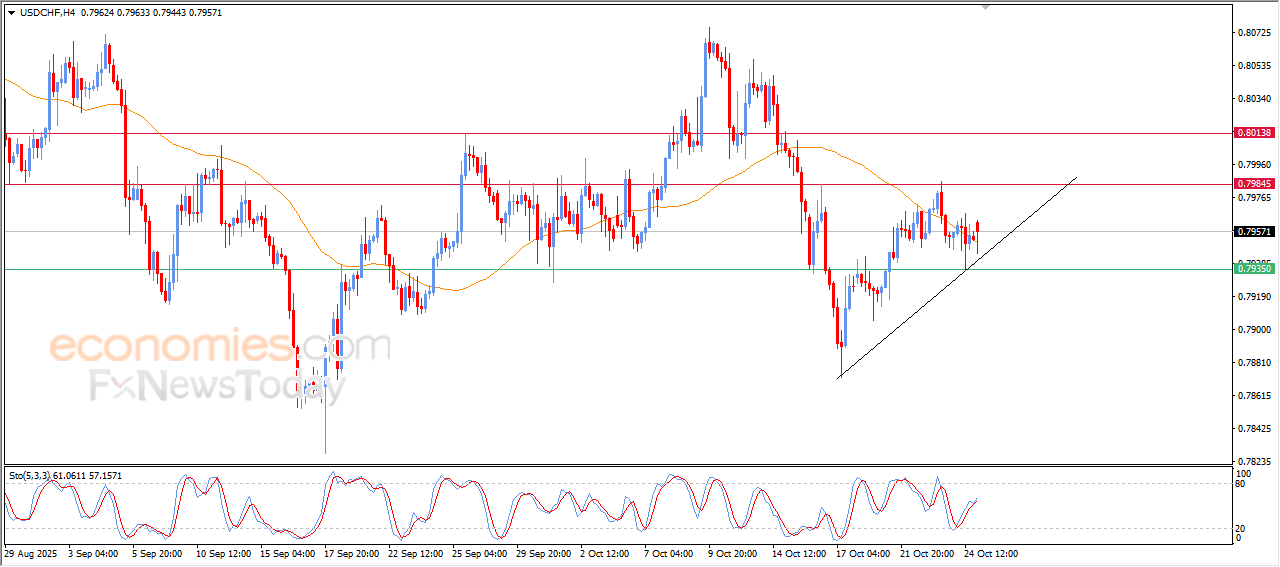Click the 0.78810 price axis label
Image resolution: width=1280 pixels, height=567 pixels.
(x=1253, y=363)
